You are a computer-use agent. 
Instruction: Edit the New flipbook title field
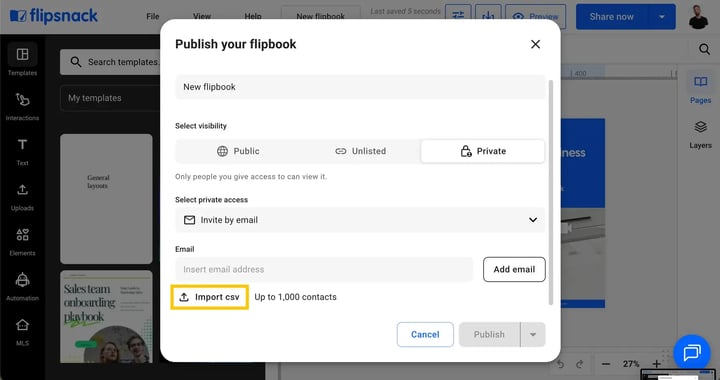point(360,87)
